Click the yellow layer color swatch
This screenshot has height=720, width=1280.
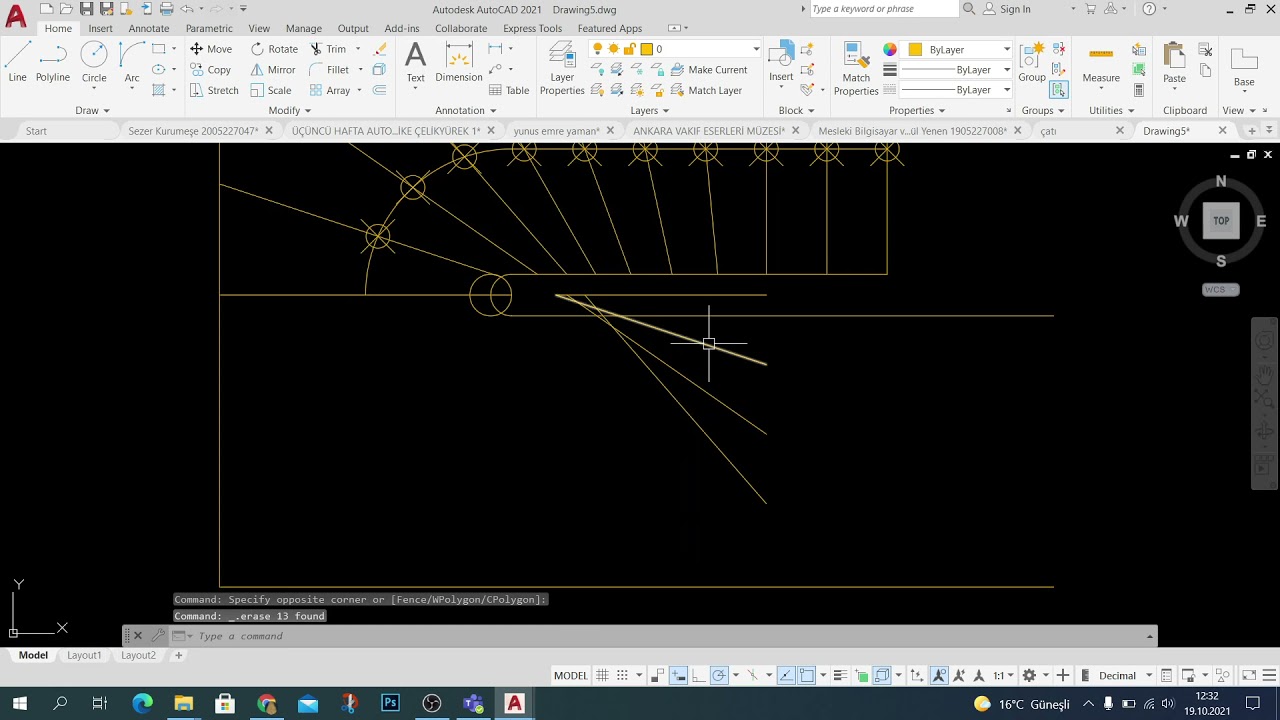point(647,49)
